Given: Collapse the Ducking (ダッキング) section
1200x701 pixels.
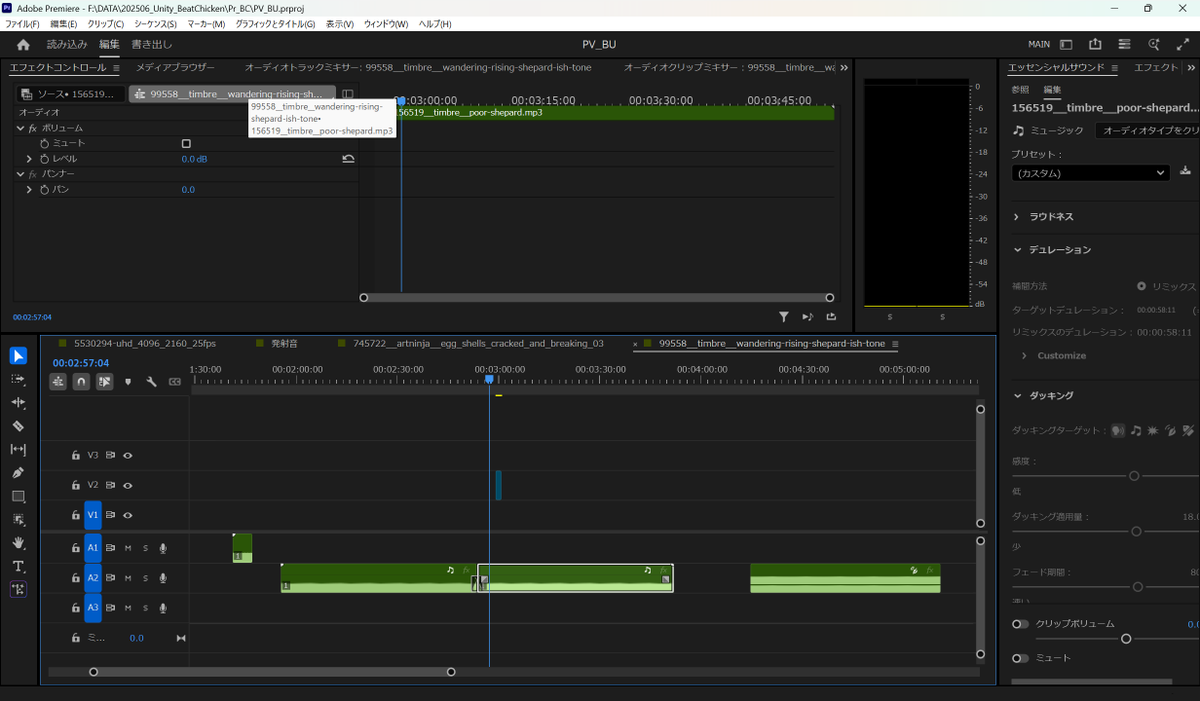Looking at the screenshot, I should pyautogui.click(x=1016, y=396).
